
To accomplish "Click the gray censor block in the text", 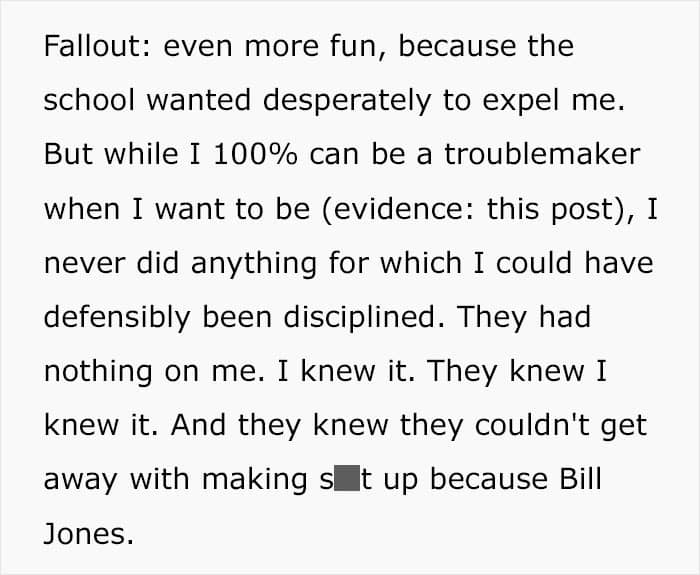I will click(x=343, y=479).
